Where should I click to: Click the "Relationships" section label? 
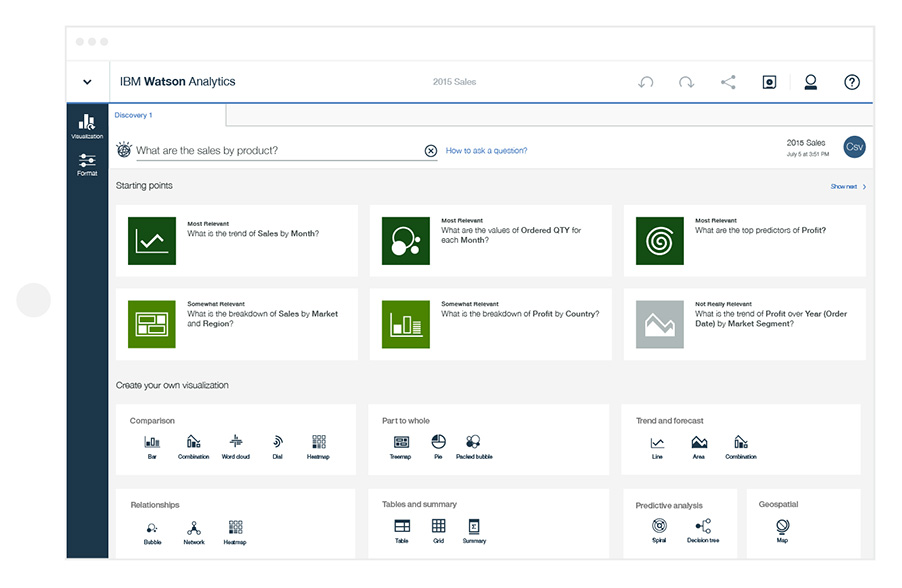[x=155, y=505]
